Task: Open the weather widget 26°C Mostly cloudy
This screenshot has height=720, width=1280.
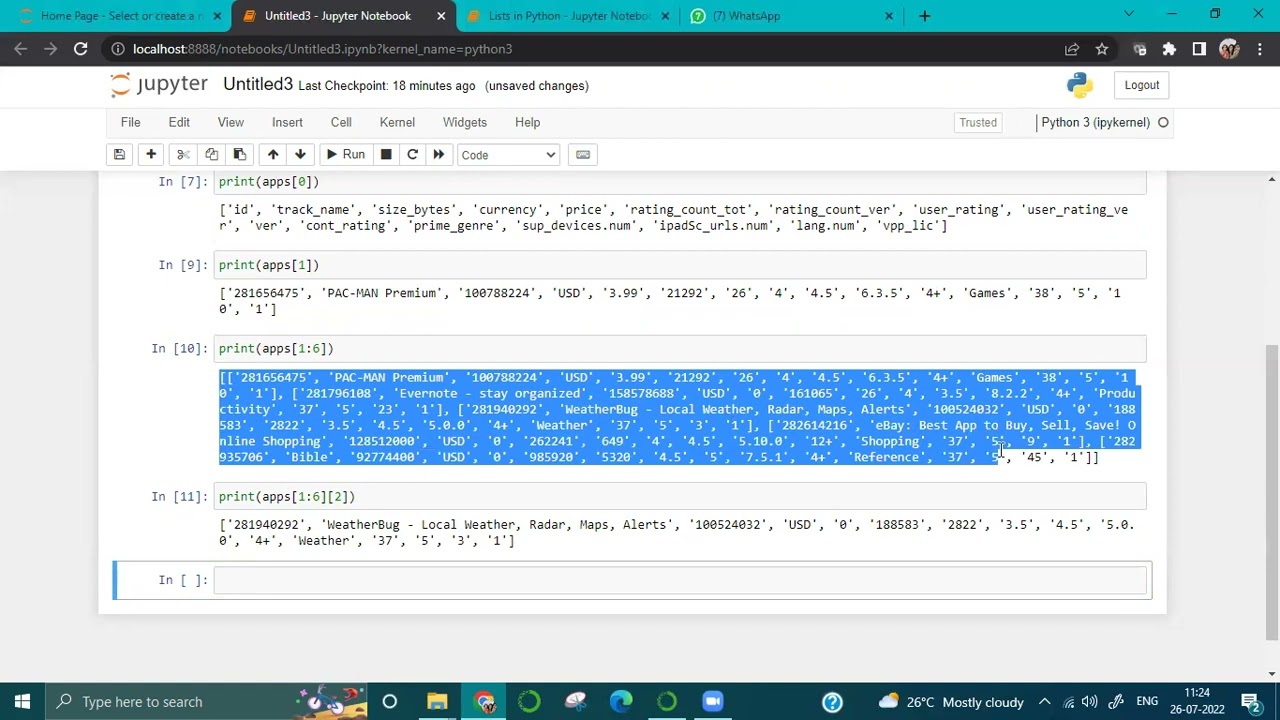Action: pos(951,701)
